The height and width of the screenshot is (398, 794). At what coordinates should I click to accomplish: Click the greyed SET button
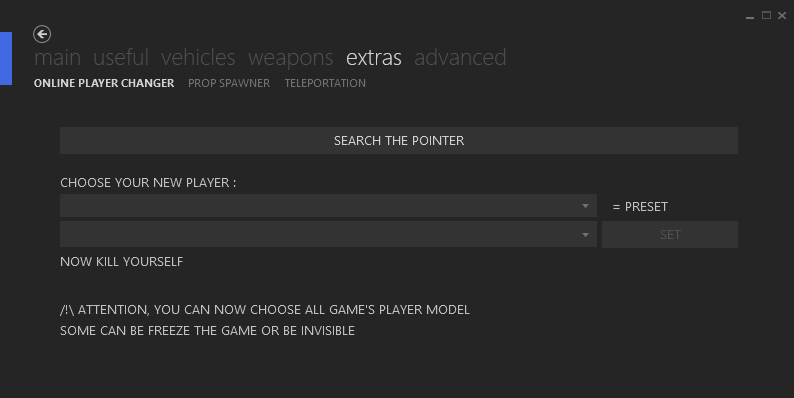tap(669, 234)
